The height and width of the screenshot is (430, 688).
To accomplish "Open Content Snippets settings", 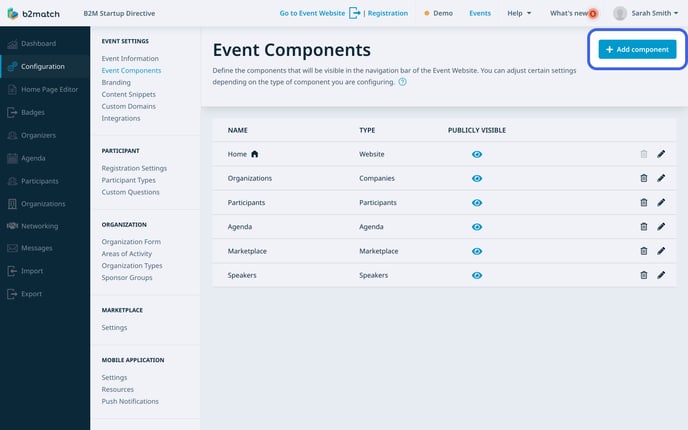I will tap(129, 94).
